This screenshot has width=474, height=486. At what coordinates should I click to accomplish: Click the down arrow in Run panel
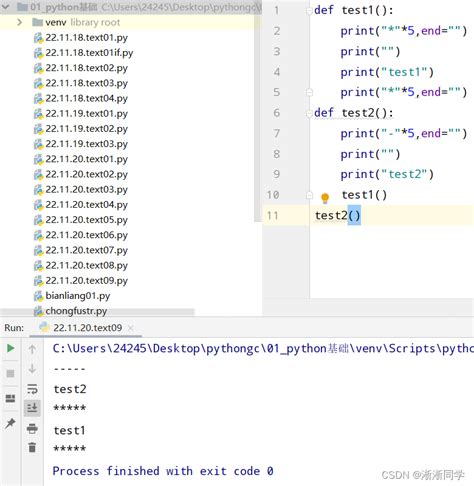(32, 369)
